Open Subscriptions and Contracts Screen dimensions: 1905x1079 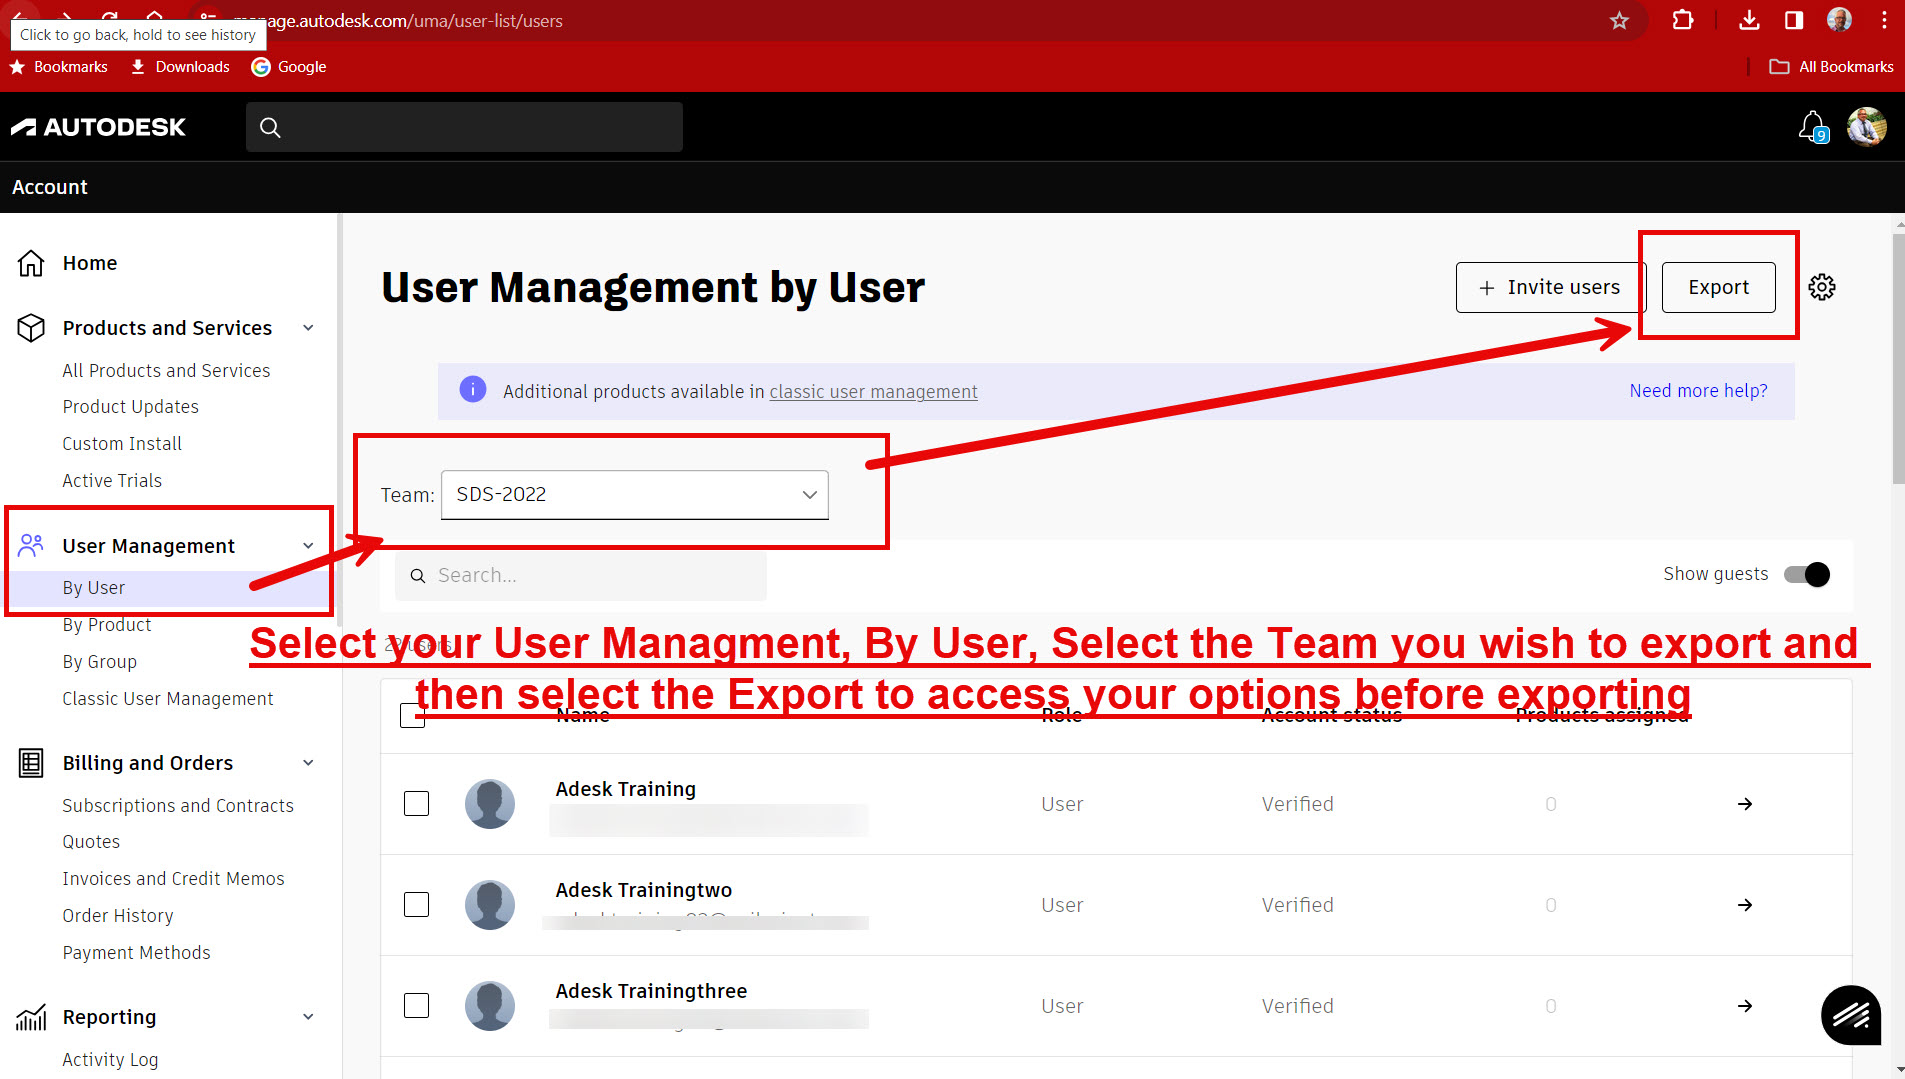point(178,806)
